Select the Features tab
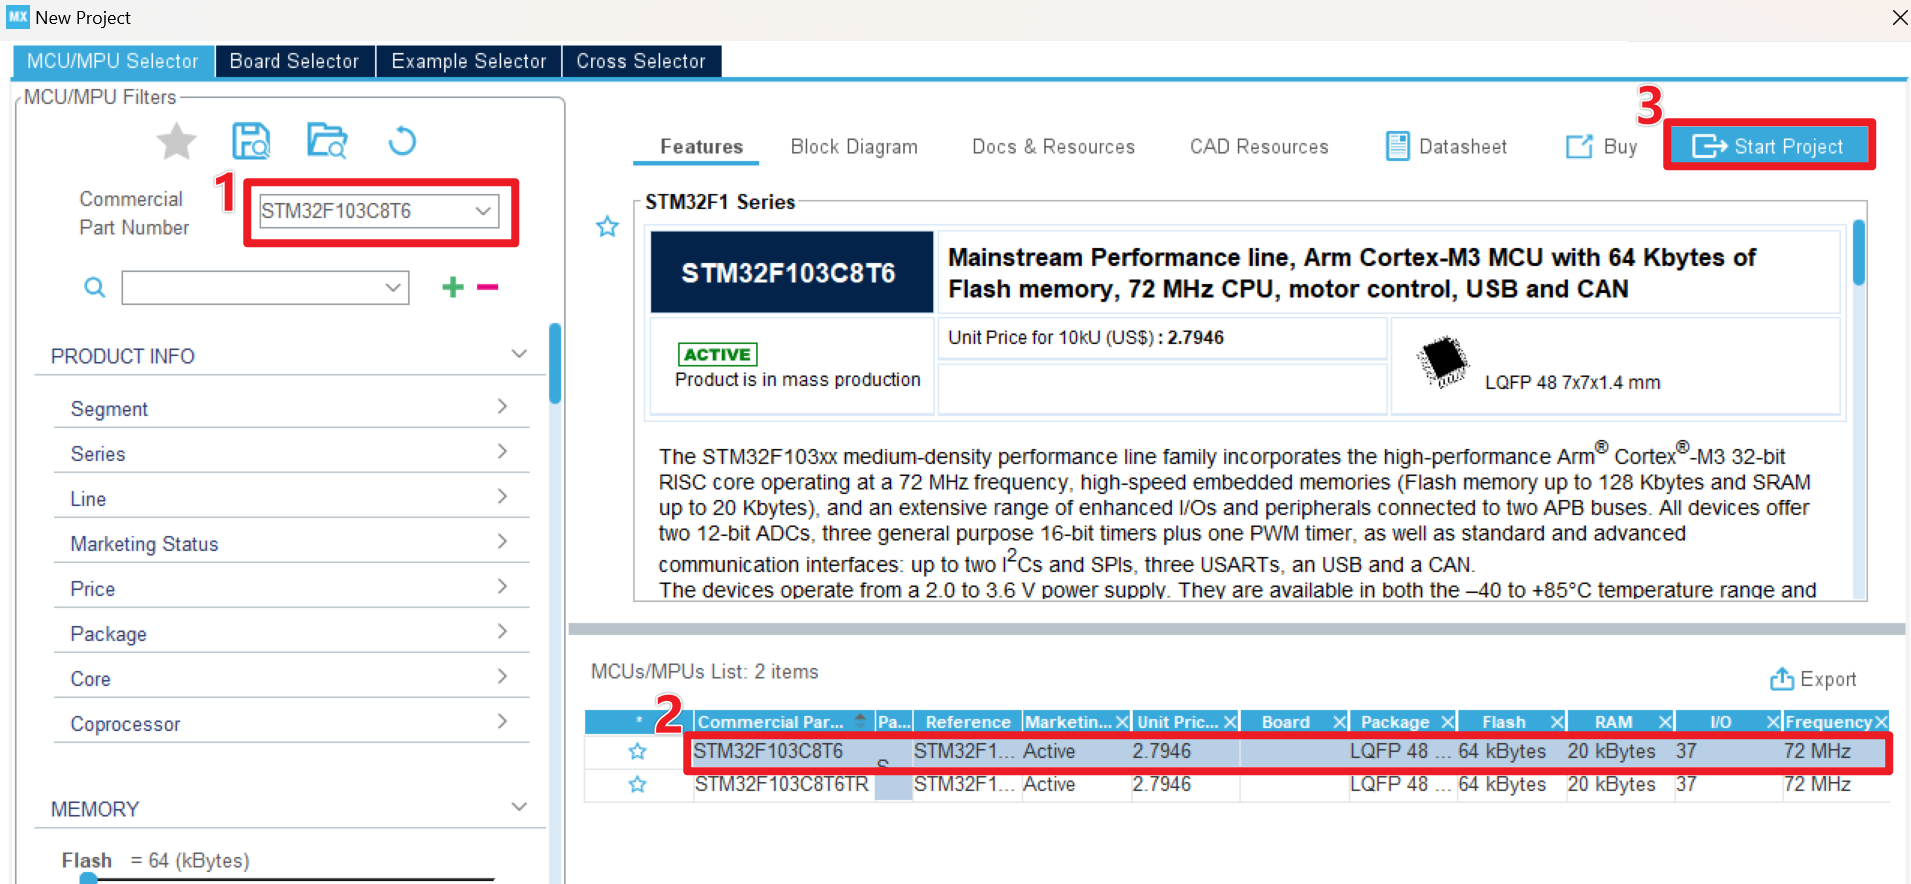This screenshot has width=1911, height=884. coord(702,147)
